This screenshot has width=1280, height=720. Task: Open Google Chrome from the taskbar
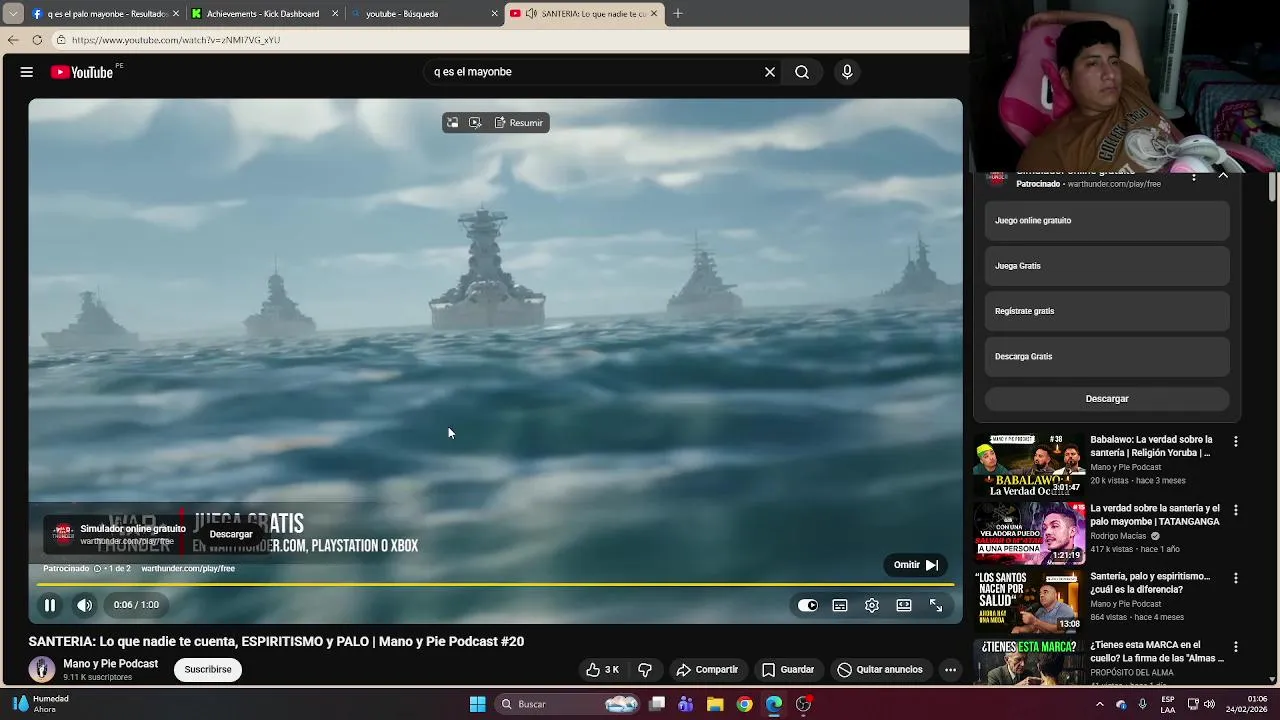pos(745,704)
